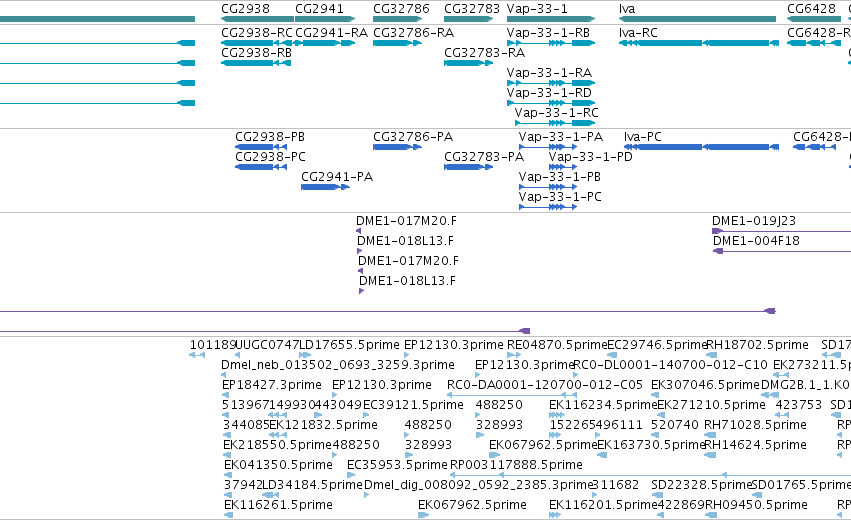Select the EK121832.5prime EST
The height and width of the screenshot is (520, 851).
pos(278,436)
